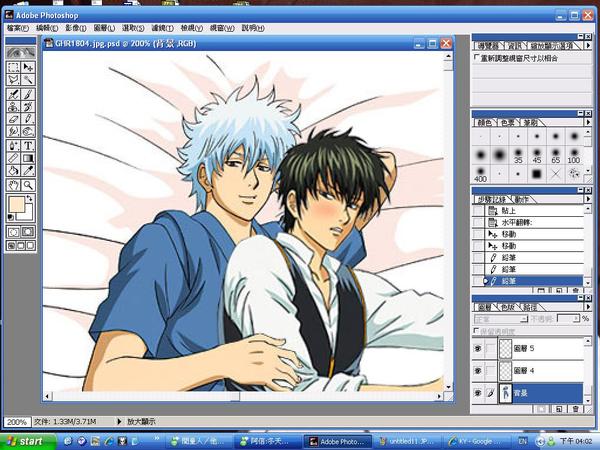600x450 pixels.
Task: Select the Type tool
Action: point(28,146)
